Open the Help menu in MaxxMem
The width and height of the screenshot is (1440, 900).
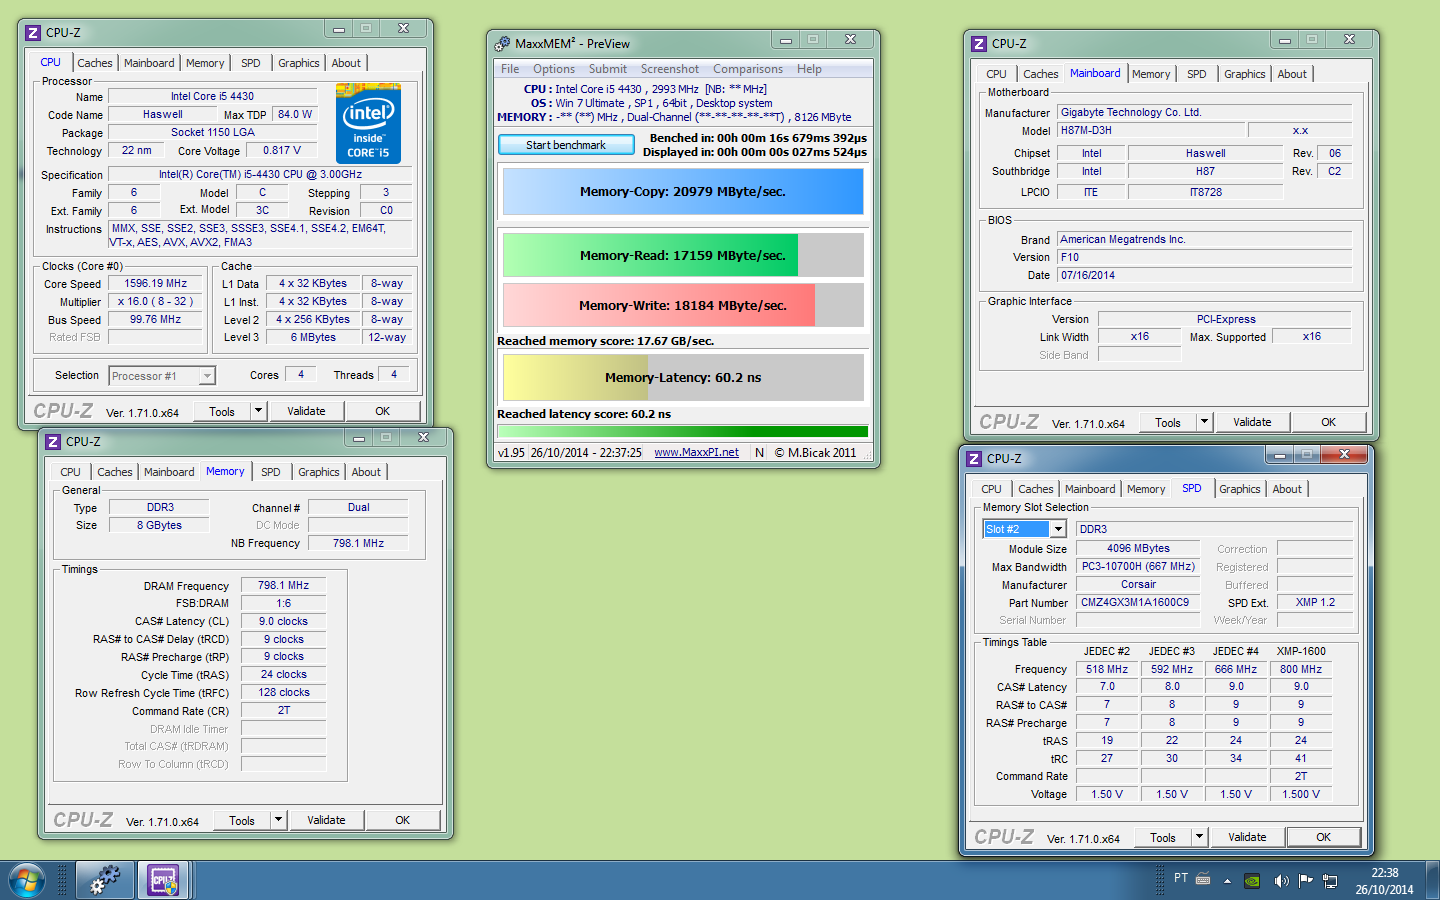pyautogui.click(x=809, y=69)
